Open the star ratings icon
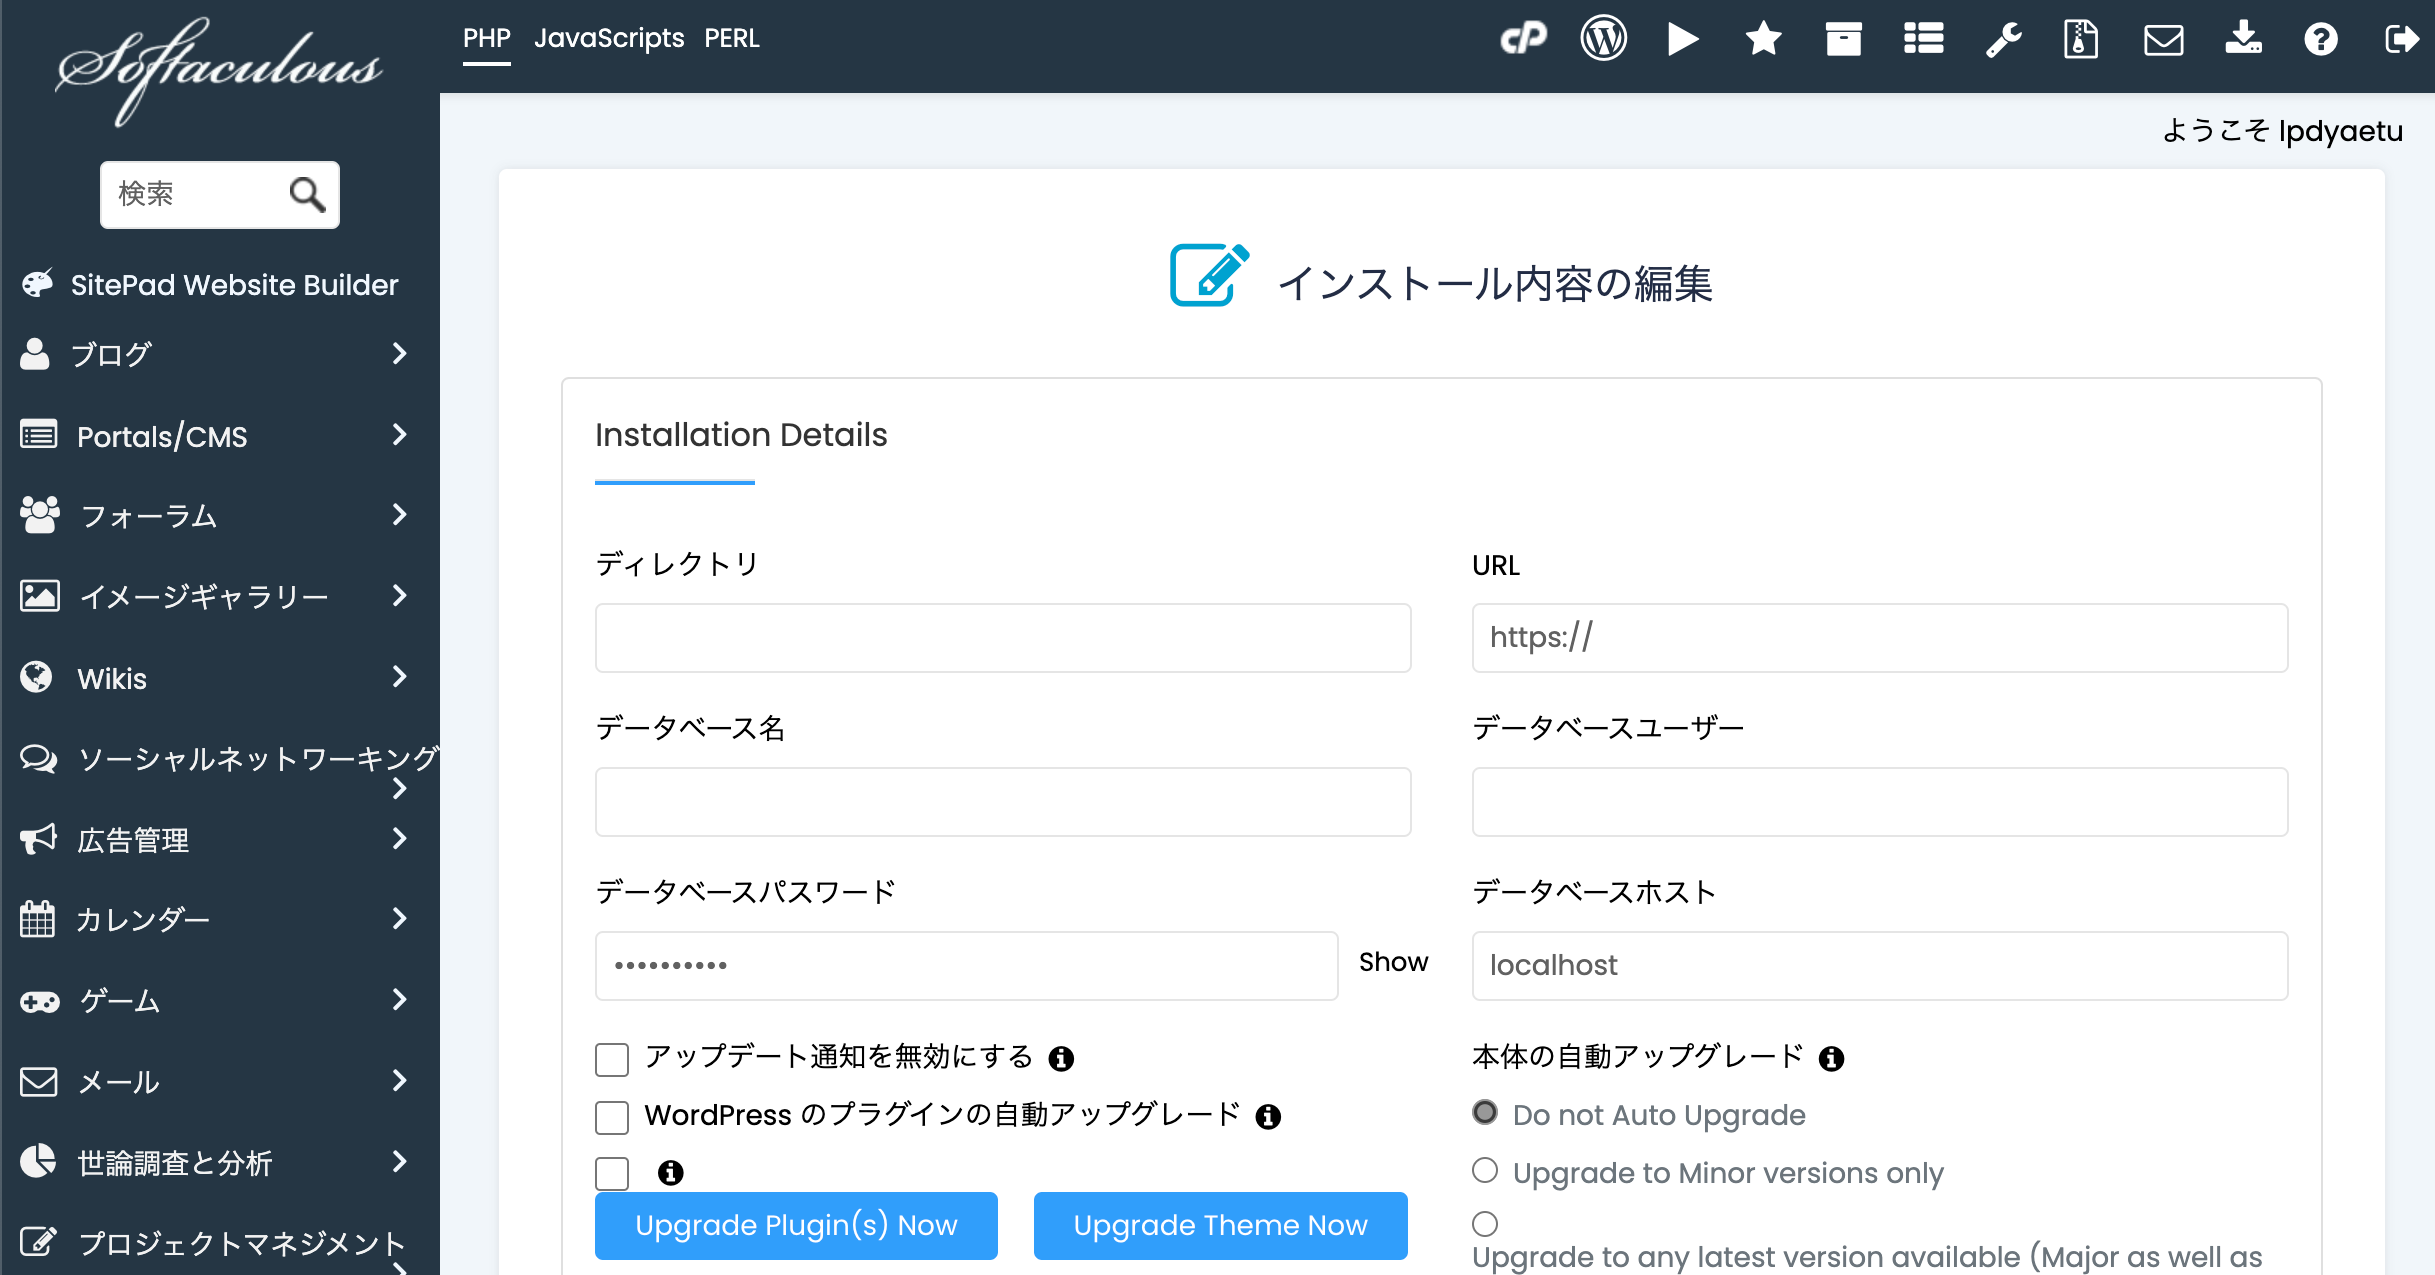 (x=1763, y=39)
